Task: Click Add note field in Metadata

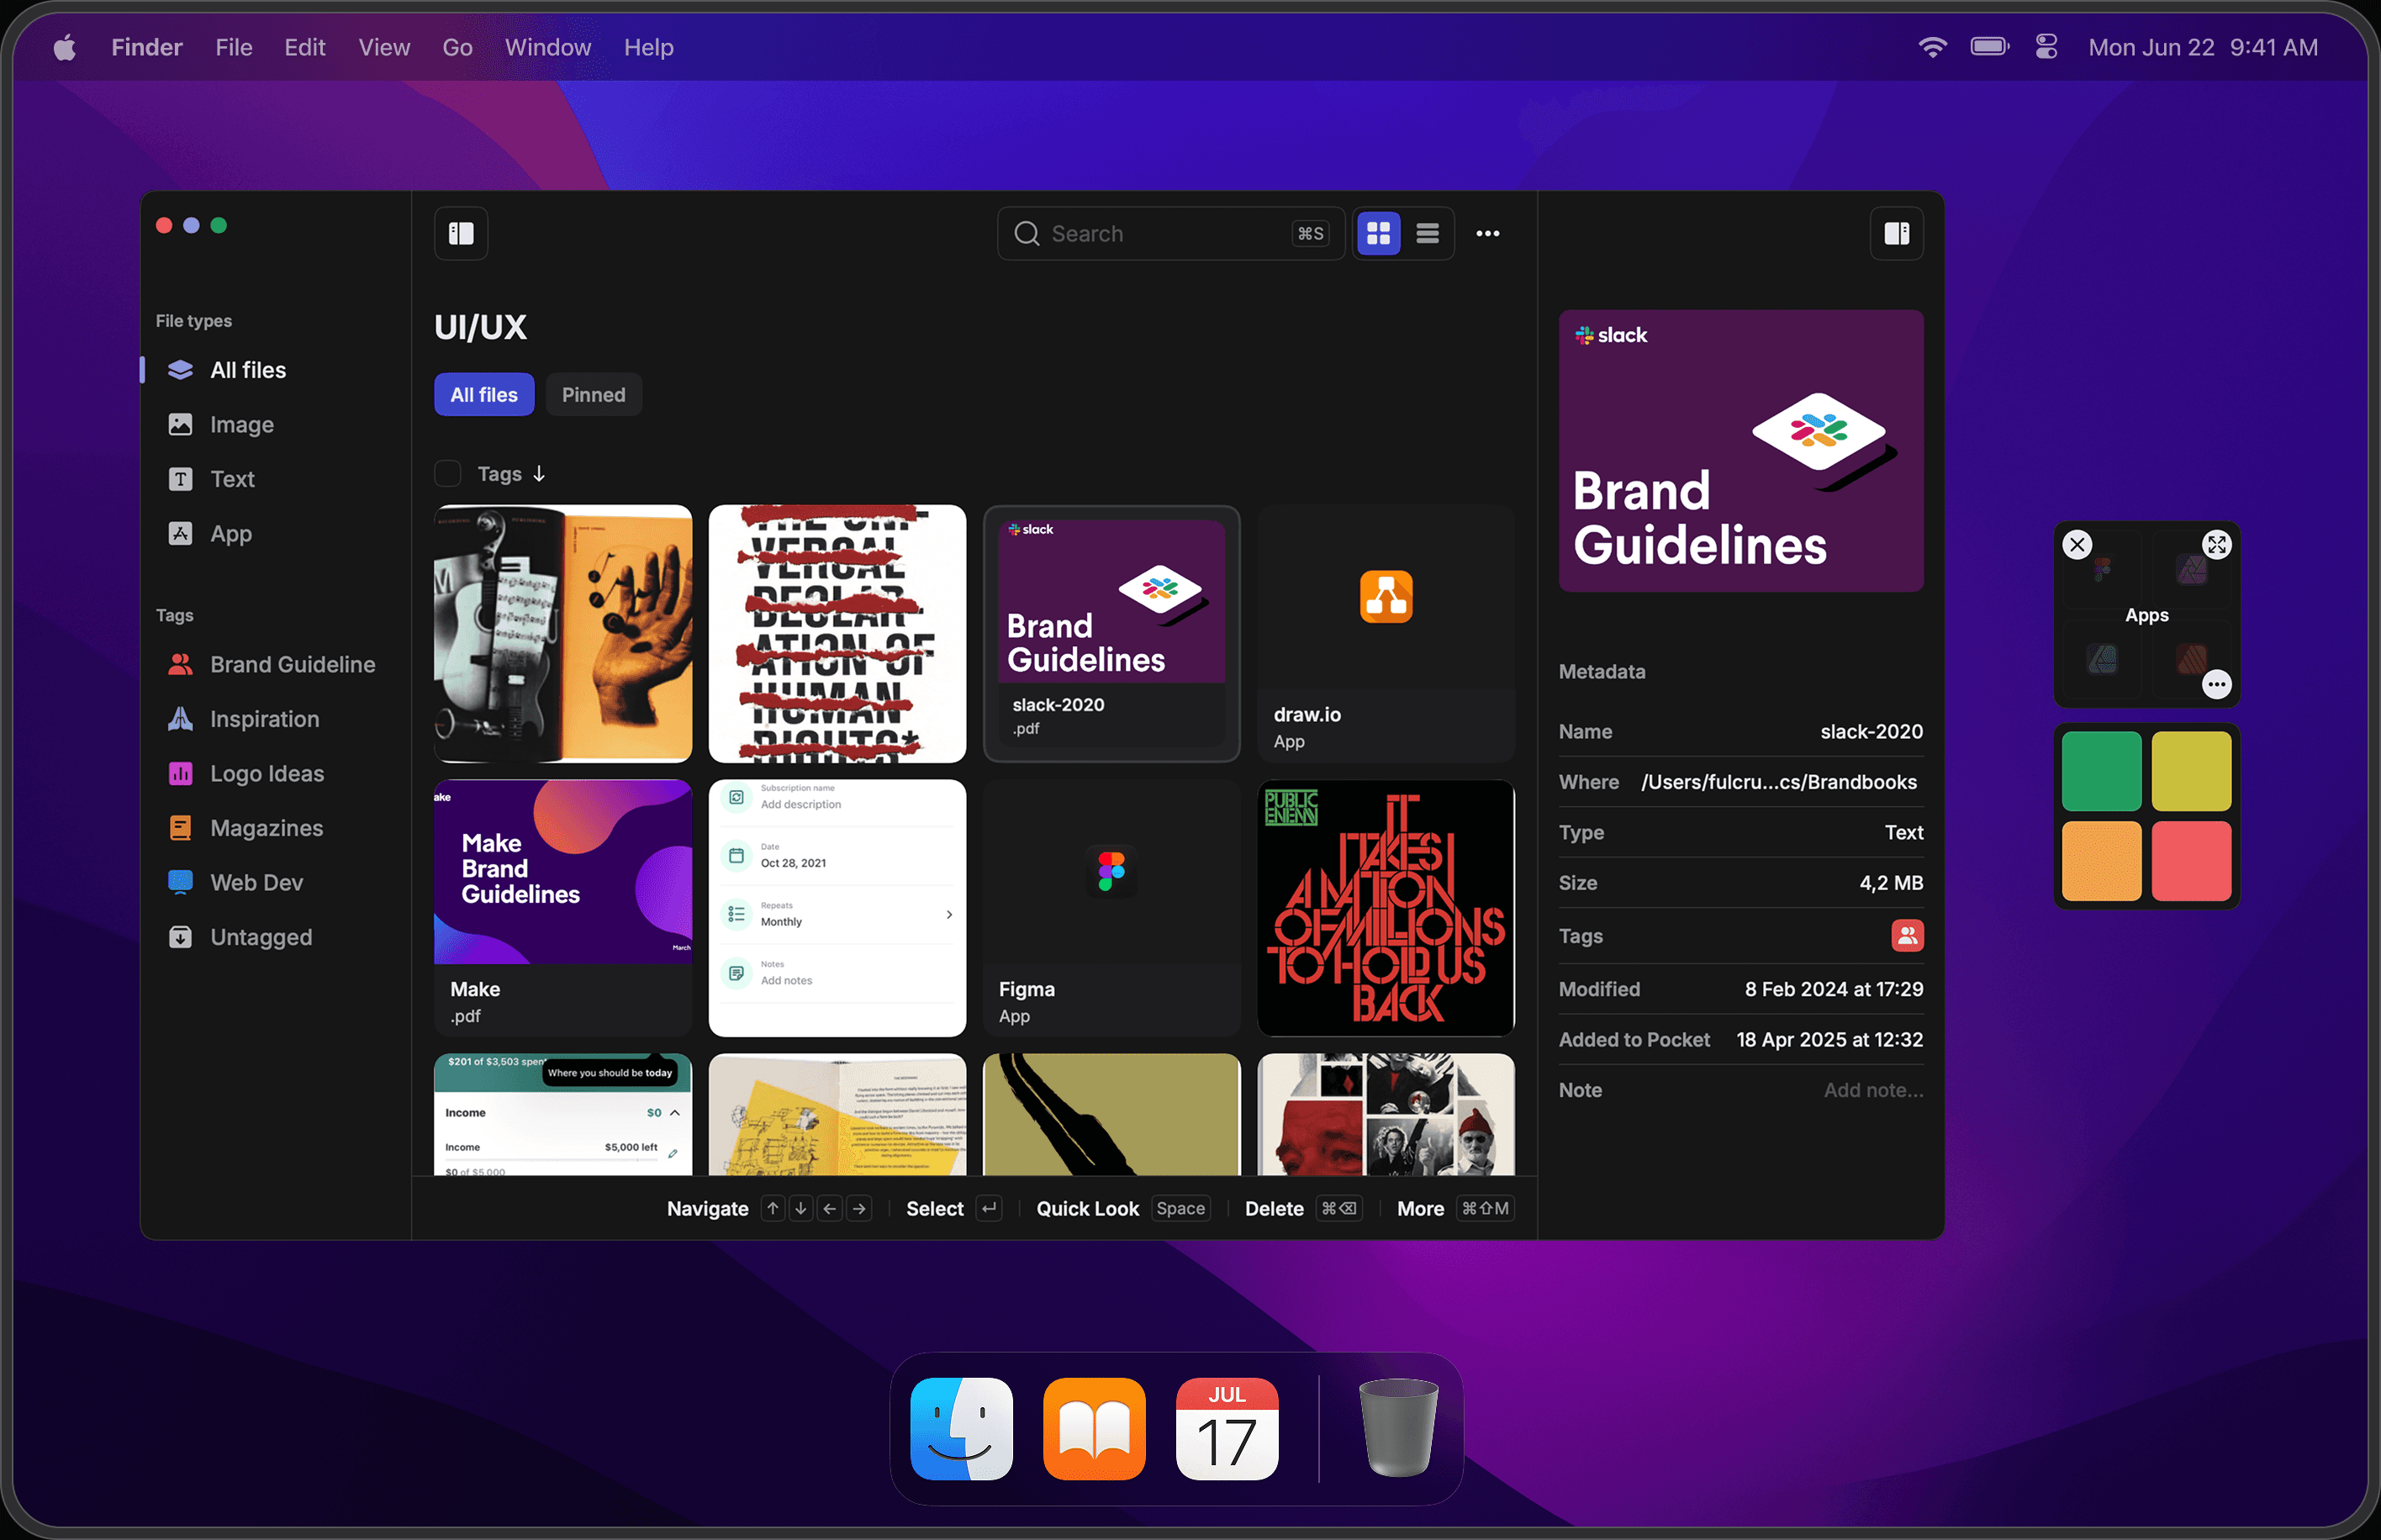Action: 1873,1091
